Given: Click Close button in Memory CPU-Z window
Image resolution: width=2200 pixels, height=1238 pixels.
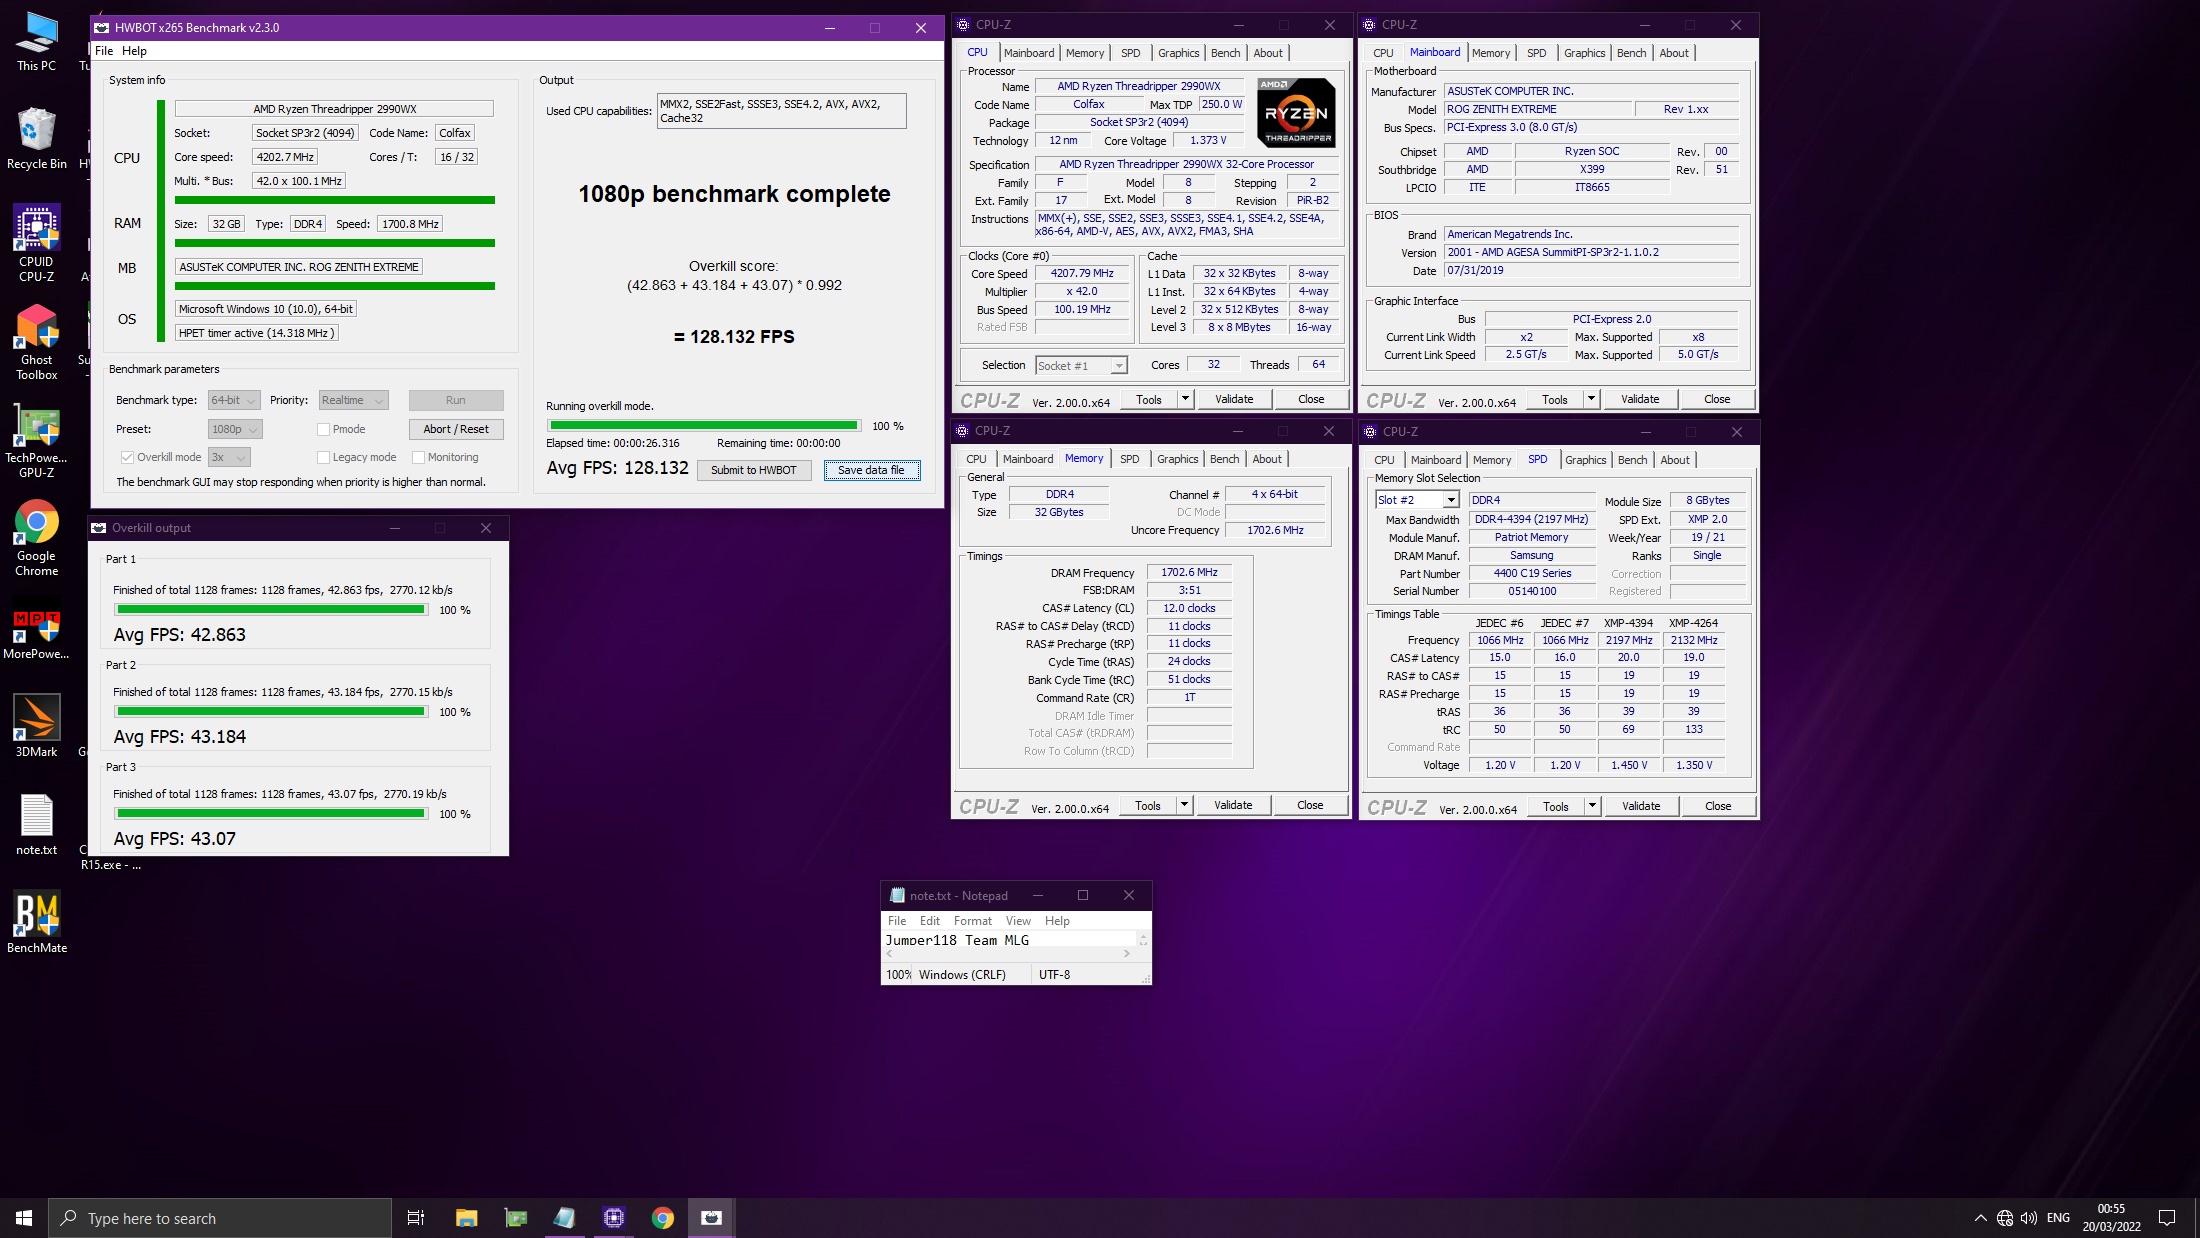Looking at the screenshot, I should (1310, 805).
